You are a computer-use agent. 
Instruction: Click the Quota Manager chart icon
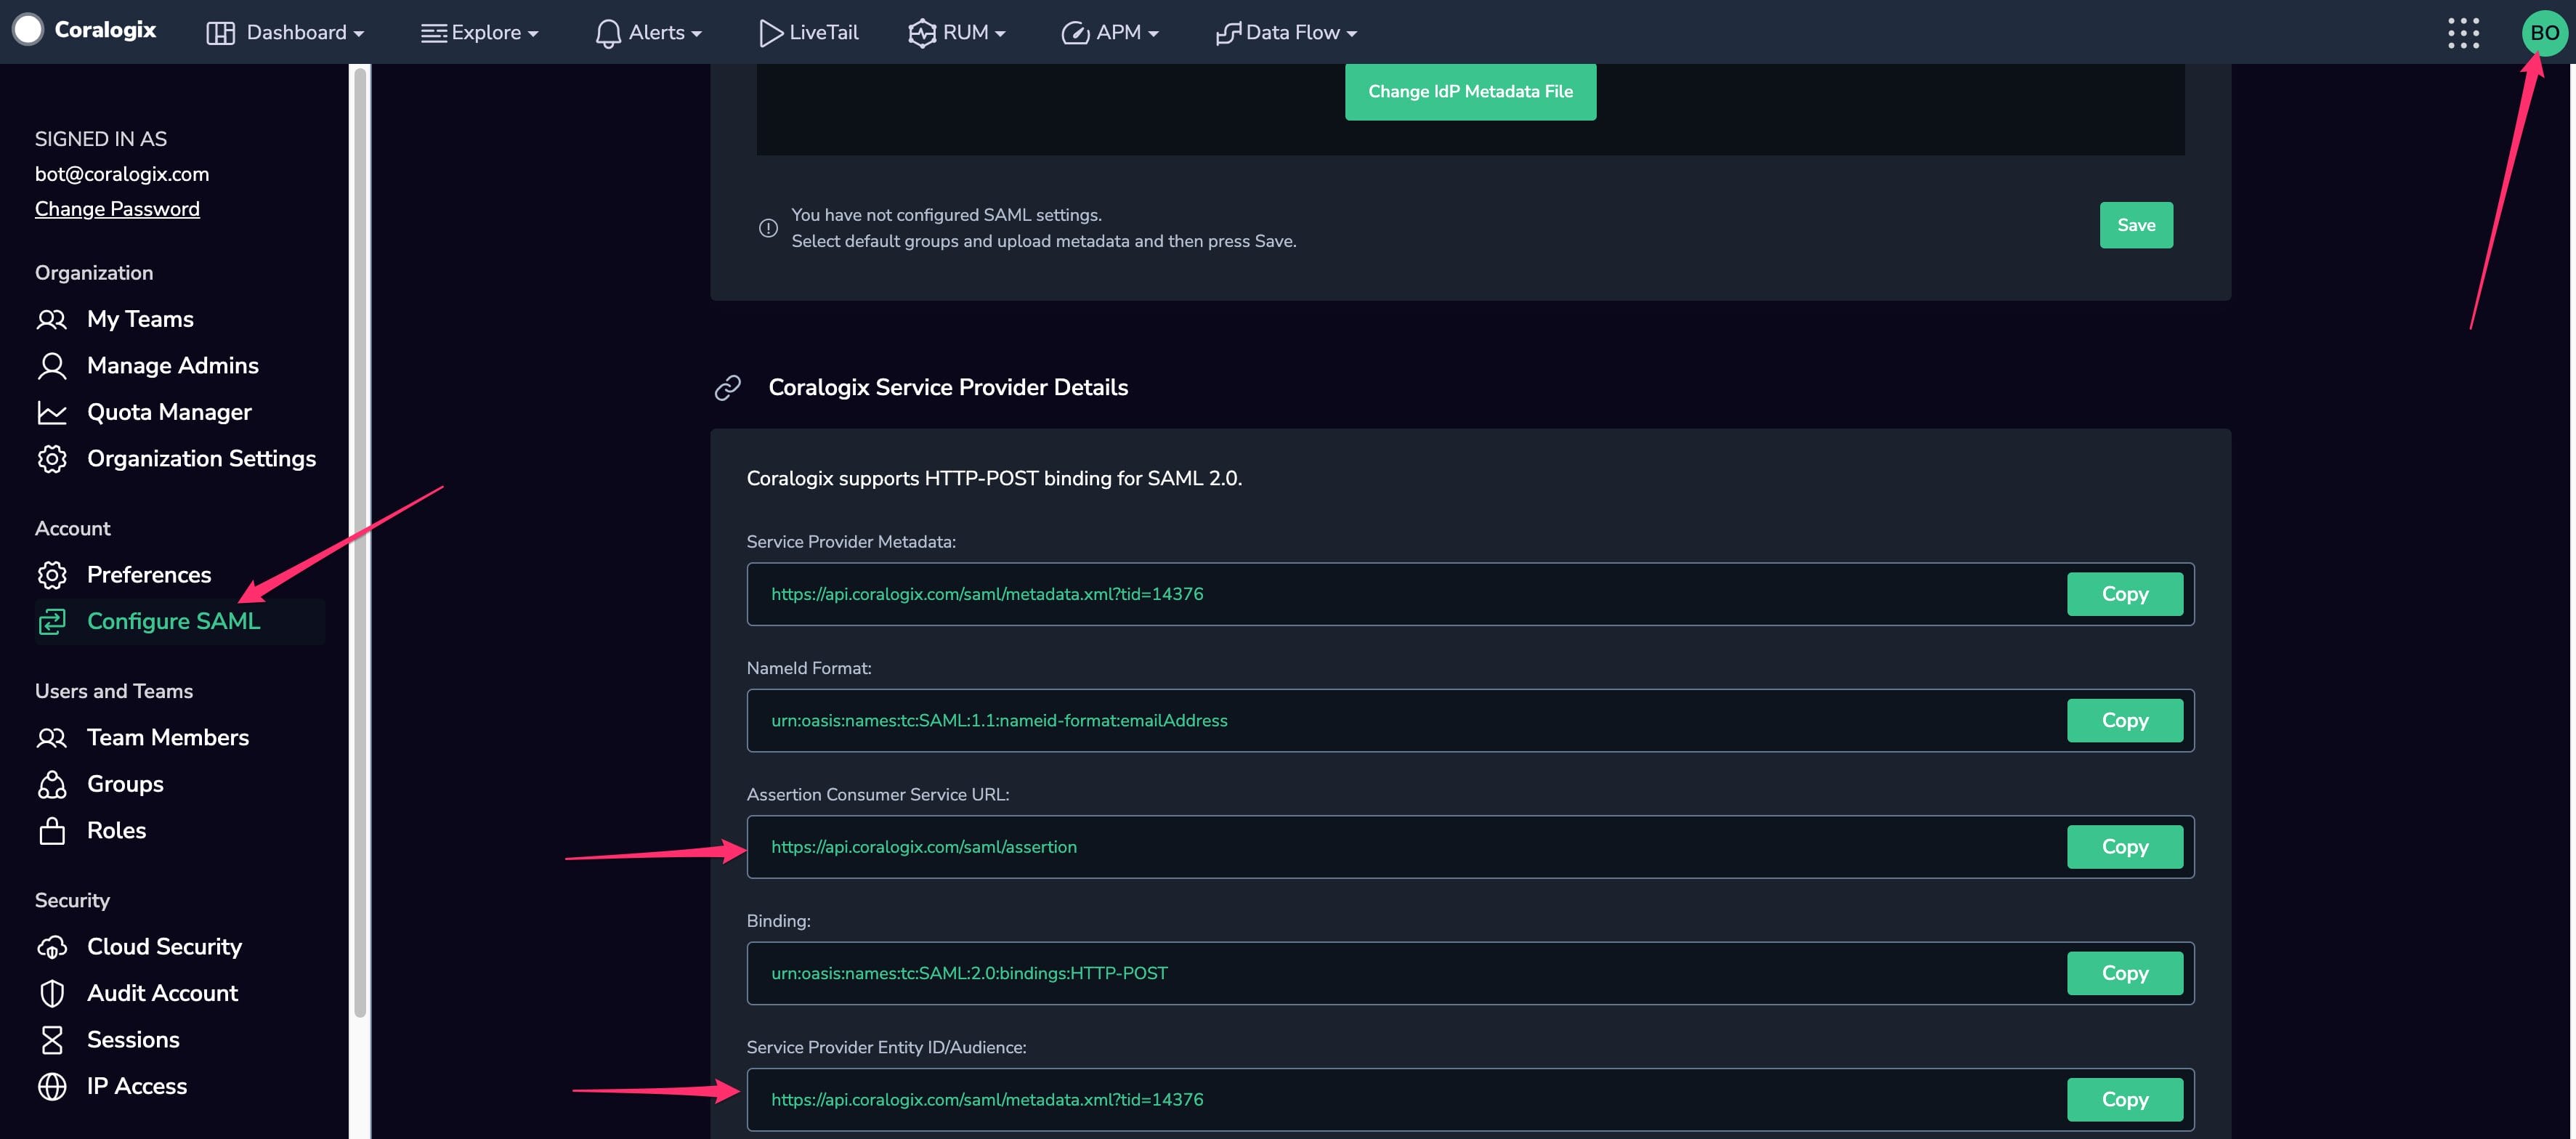click(52, 412)
